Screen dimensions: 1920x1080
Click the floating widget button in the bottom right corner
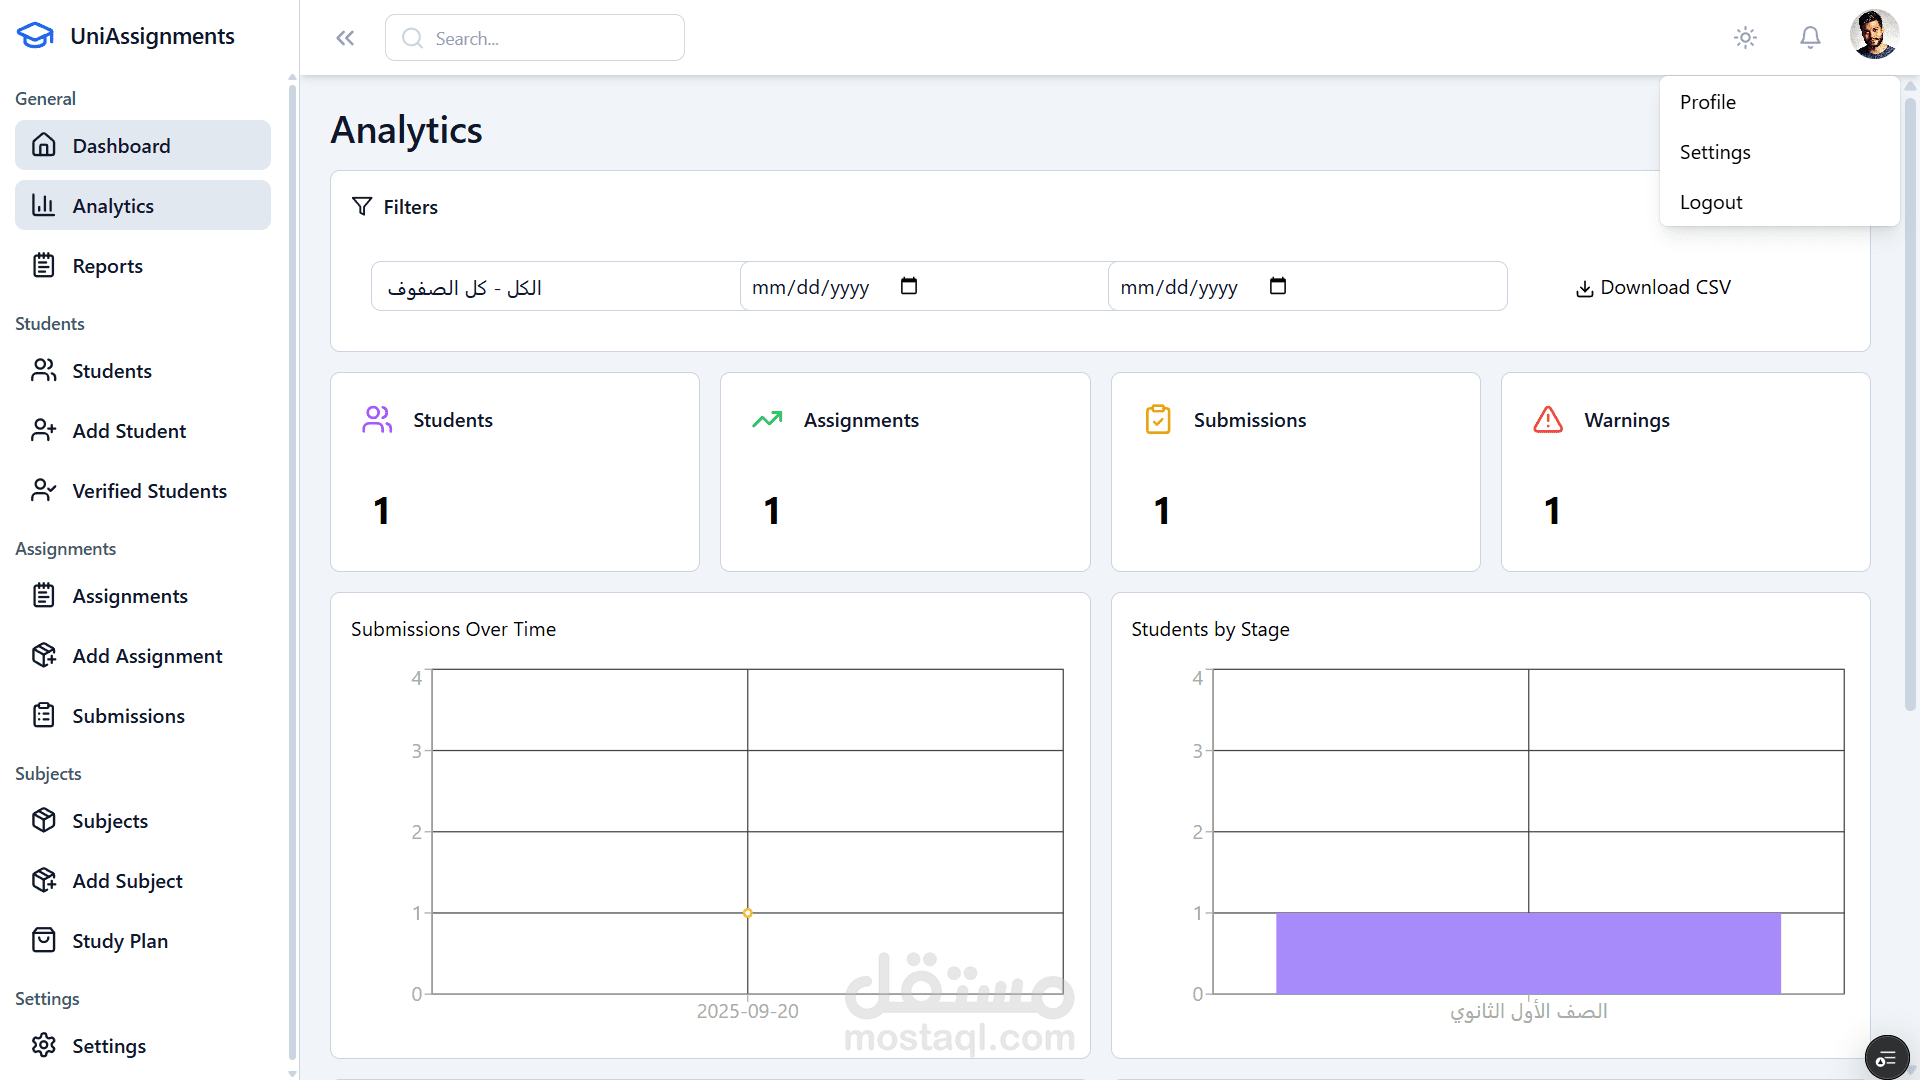pyautogui.click(x=1886, y=1058)
